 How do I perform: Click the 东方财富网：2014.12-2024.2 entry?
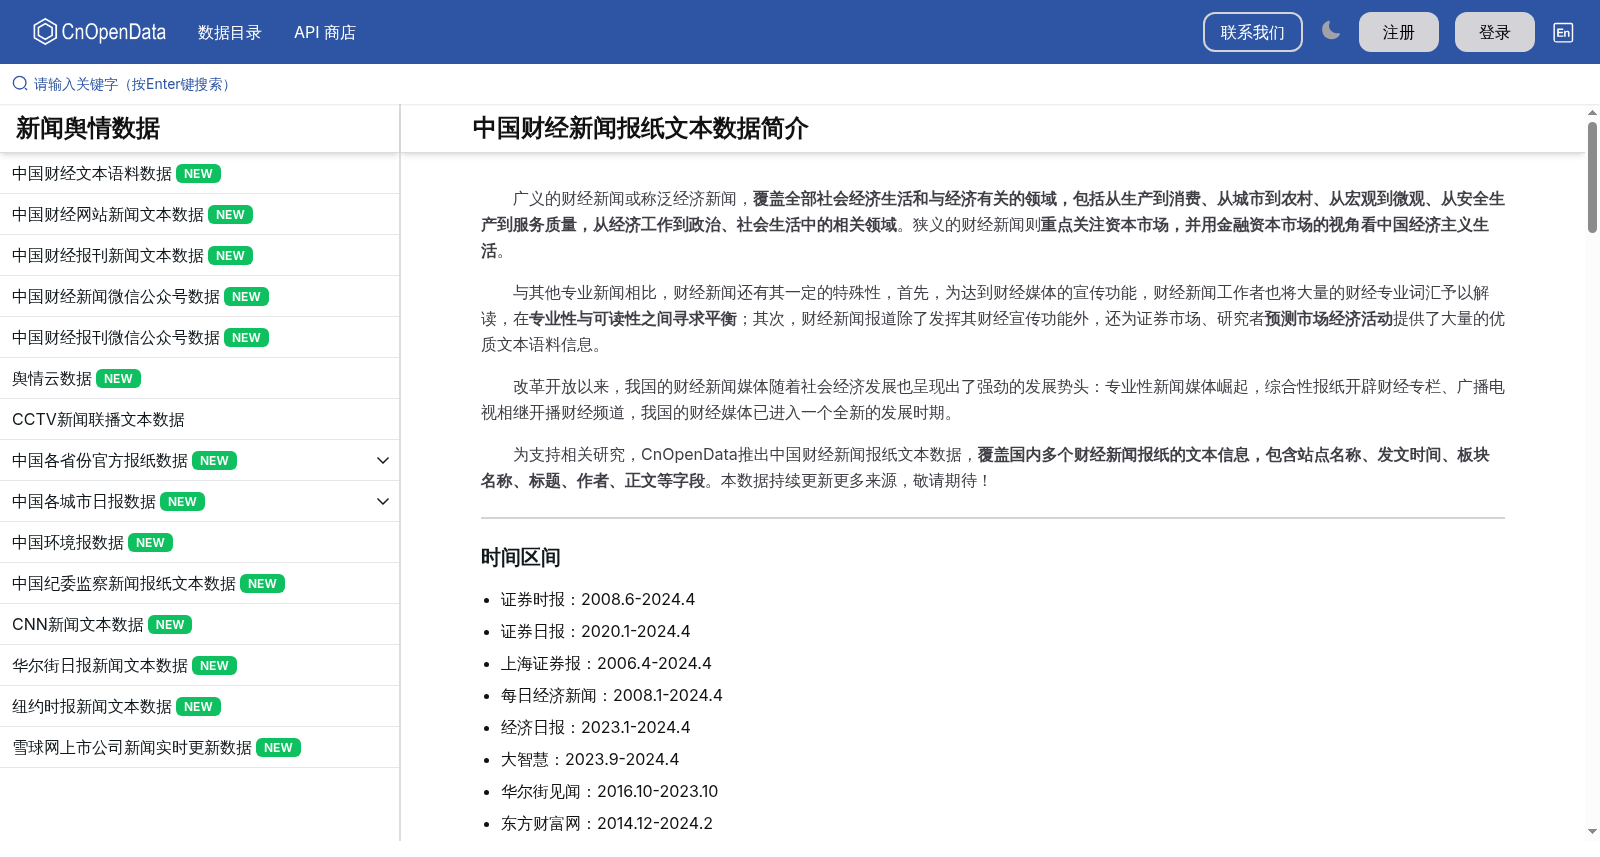[x=607, y=823]
